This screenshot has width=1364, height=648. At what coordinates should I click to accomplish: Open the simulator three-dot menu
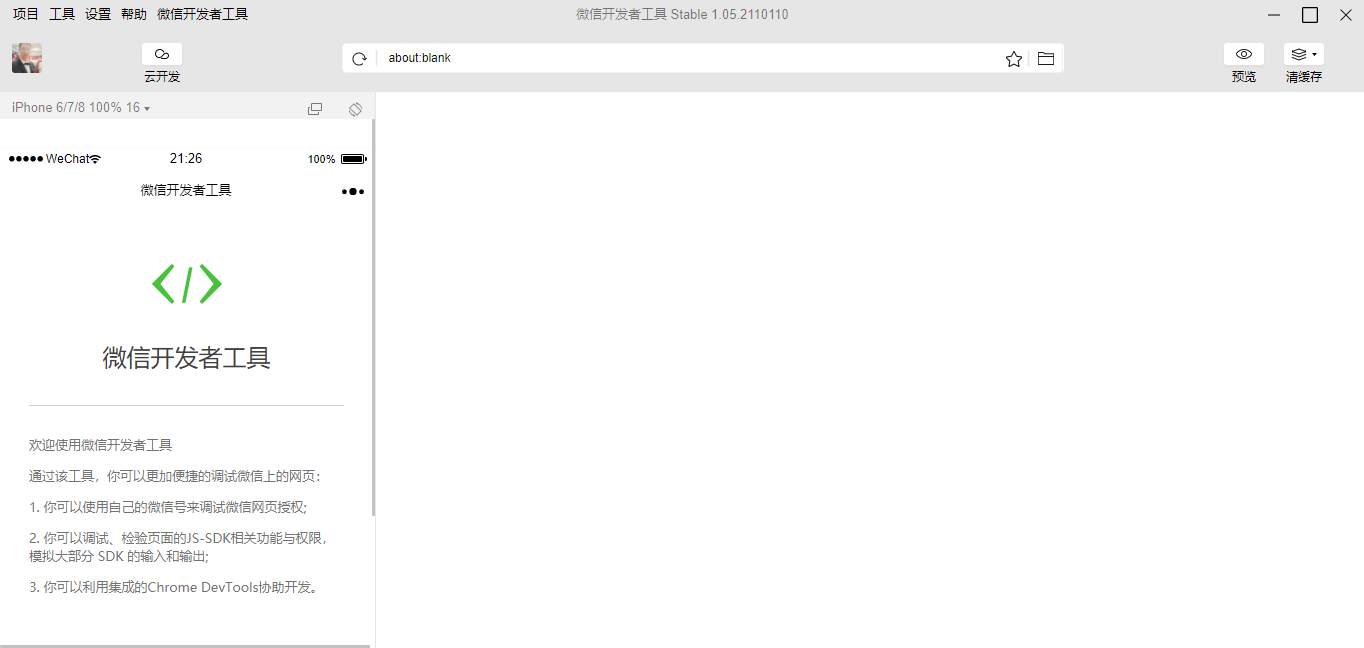click(x=353, y=191)
